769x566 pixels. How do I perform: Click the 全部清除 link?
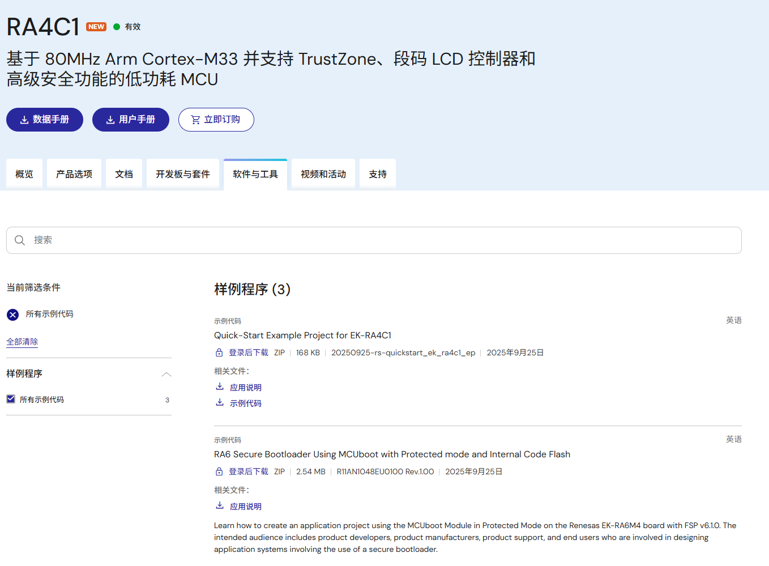pyautogui.click(x=22, y=342)
